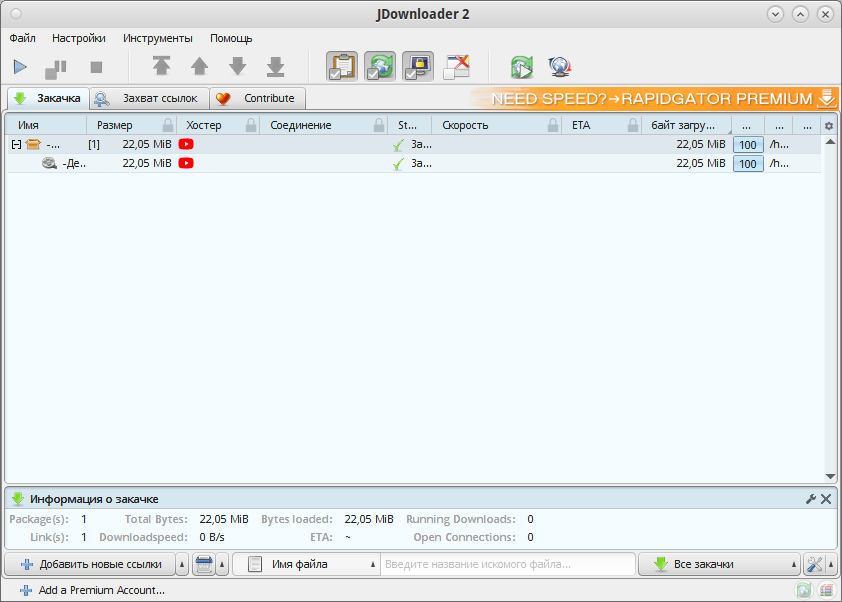Screen dimensions: 842x602
Task: Toggle the window icon with red X
Action: pos(456,67)
